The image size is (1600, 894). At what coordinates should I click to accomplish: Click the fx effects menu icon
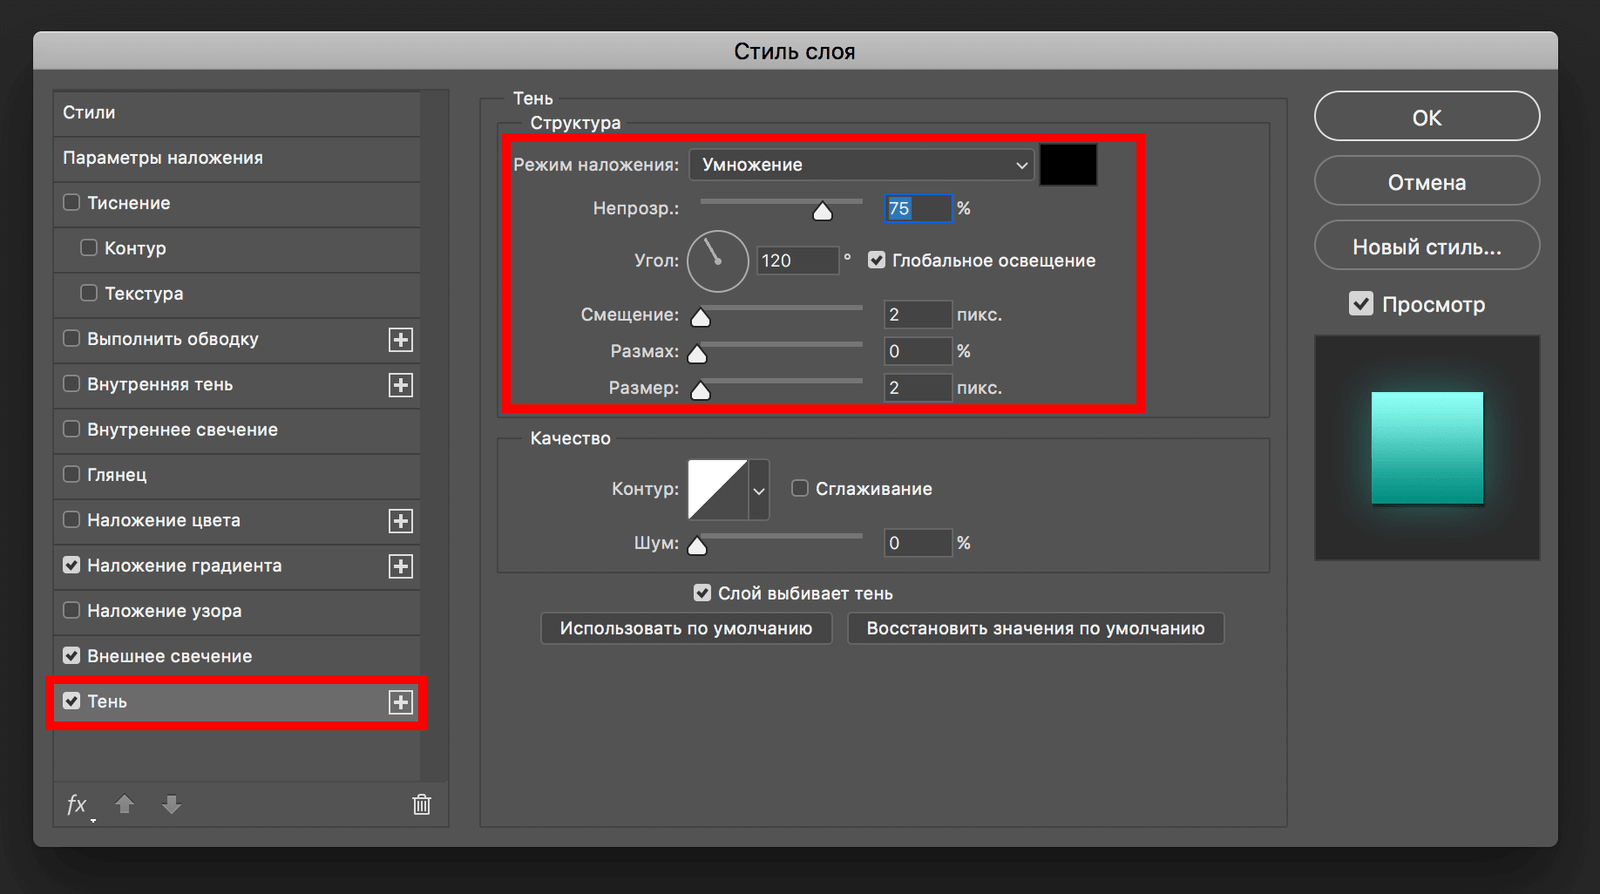(x=77, y=805)
